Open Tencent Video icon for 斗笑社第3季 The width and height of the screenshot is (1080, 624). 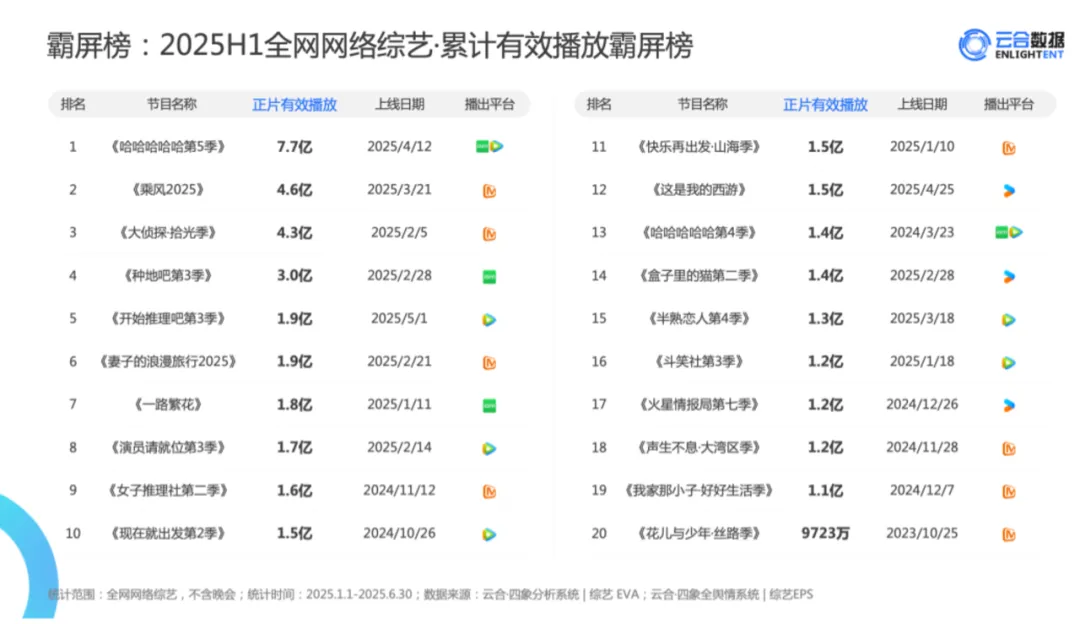[1009, 362]
